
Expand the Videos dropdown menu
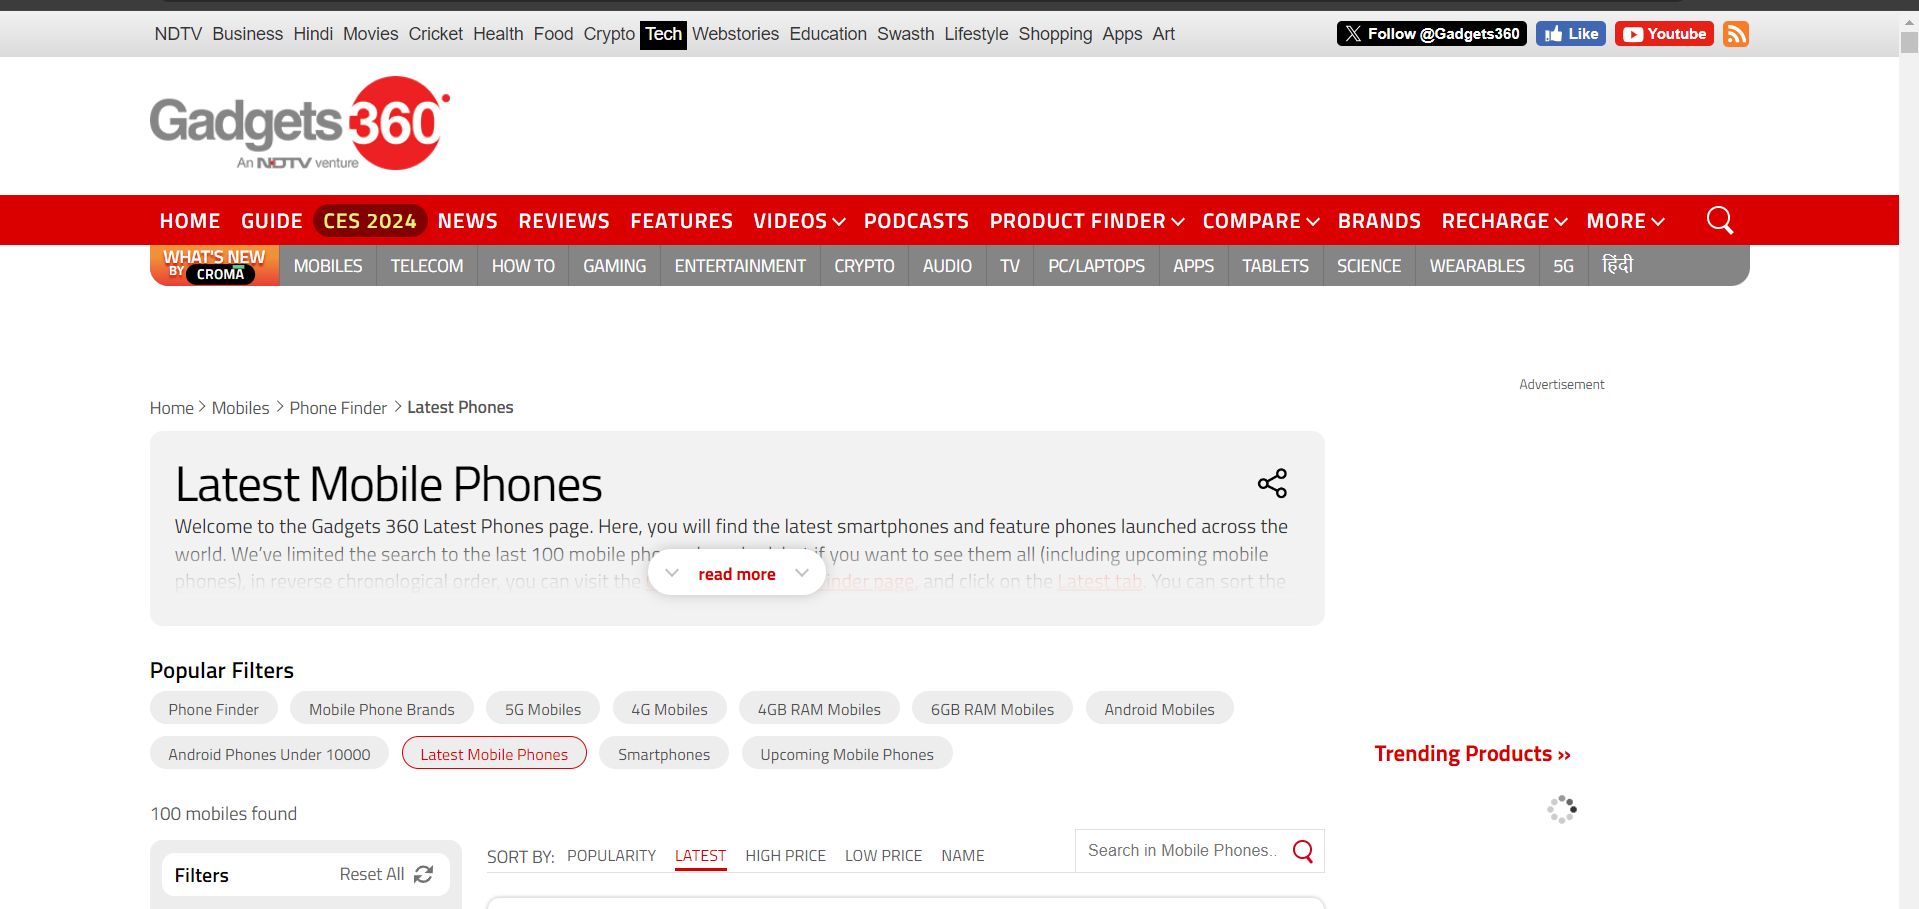click(799, 221)
